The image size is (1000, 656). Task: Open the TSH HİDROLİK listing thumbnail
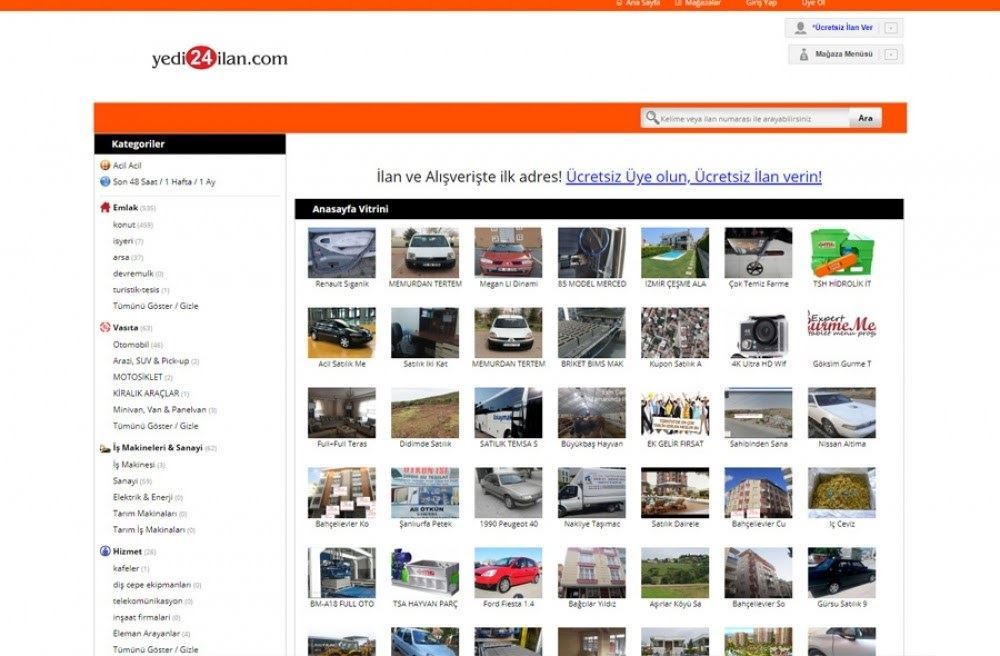[842, 253]
